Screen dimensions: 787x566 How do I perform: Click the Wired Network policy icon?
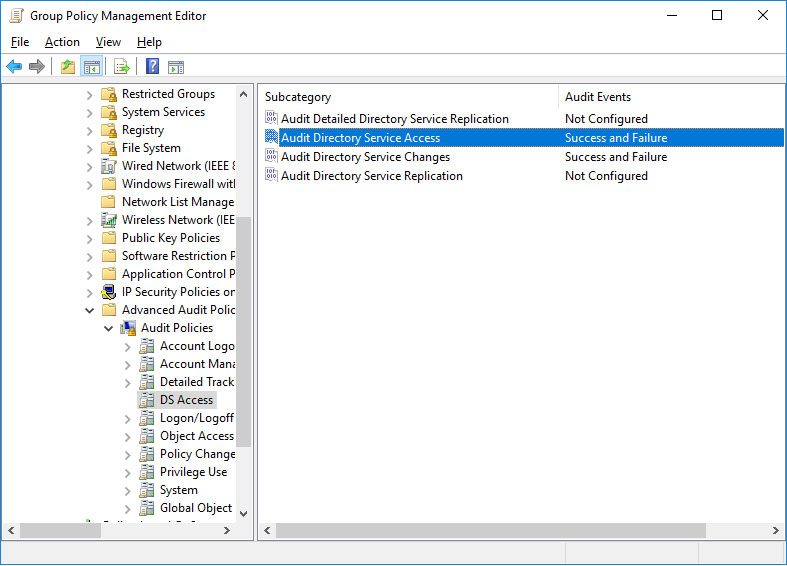click(109, 166)
